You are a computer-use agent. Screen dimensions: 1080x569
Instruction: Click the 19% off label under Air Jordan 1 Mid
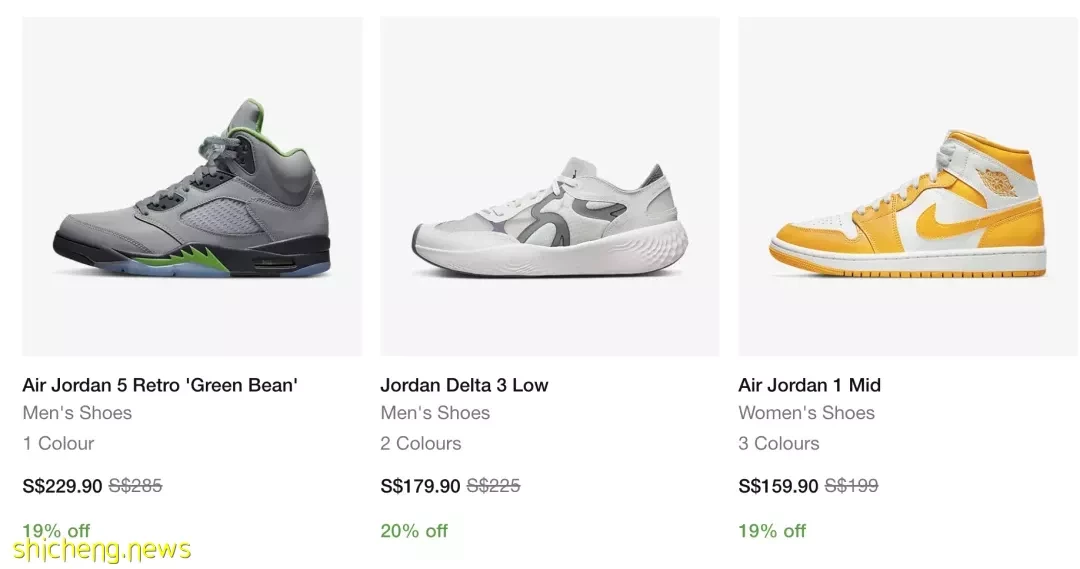pyautogui.click(x=772, y=530)
